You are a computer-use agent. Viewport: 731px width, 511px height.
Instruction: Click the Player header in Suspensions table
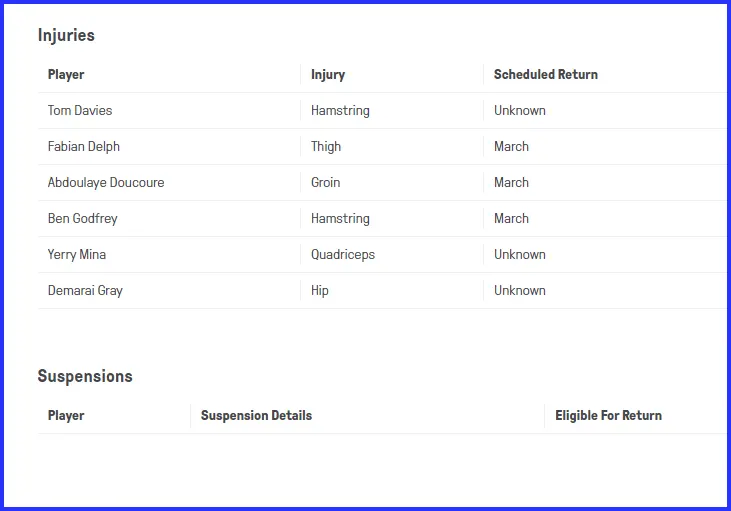pos(66,416)
